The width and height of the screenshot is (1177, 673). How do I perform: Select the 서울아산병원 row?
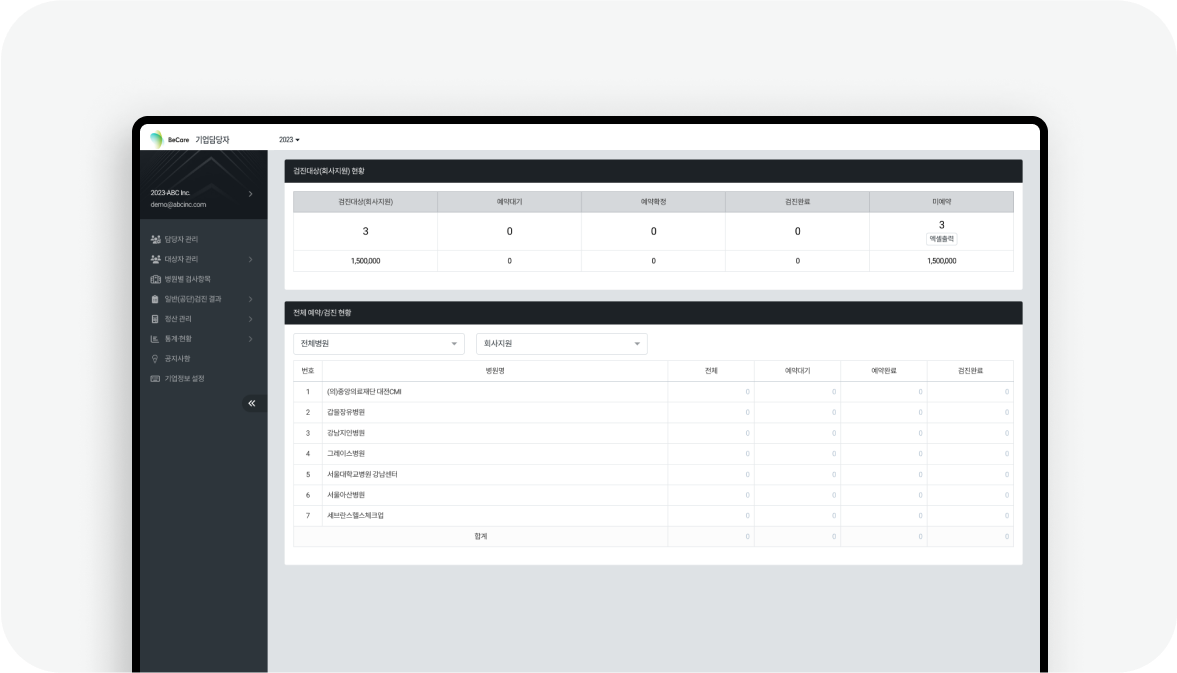[x=653, y=494]
